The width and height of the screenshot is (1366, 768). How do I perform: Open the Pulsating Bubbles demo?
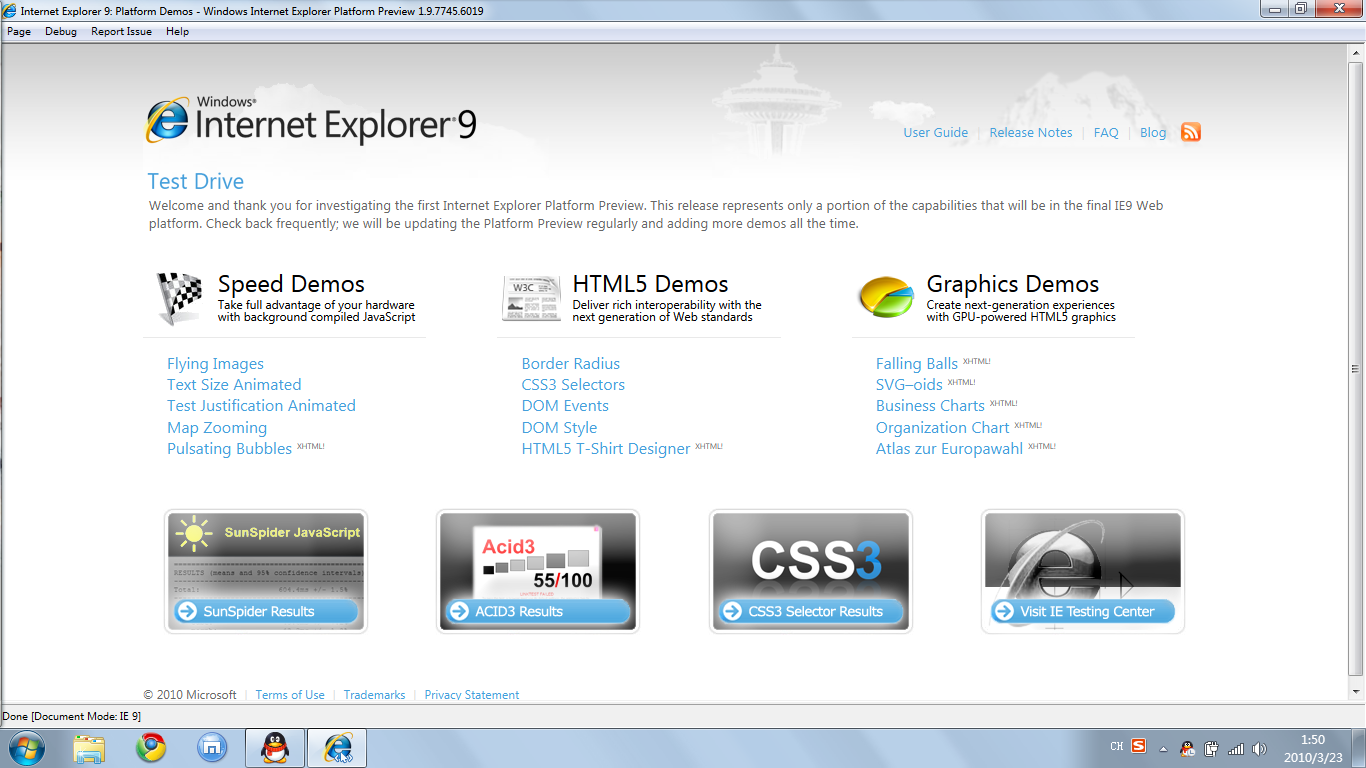pos(229,449)
